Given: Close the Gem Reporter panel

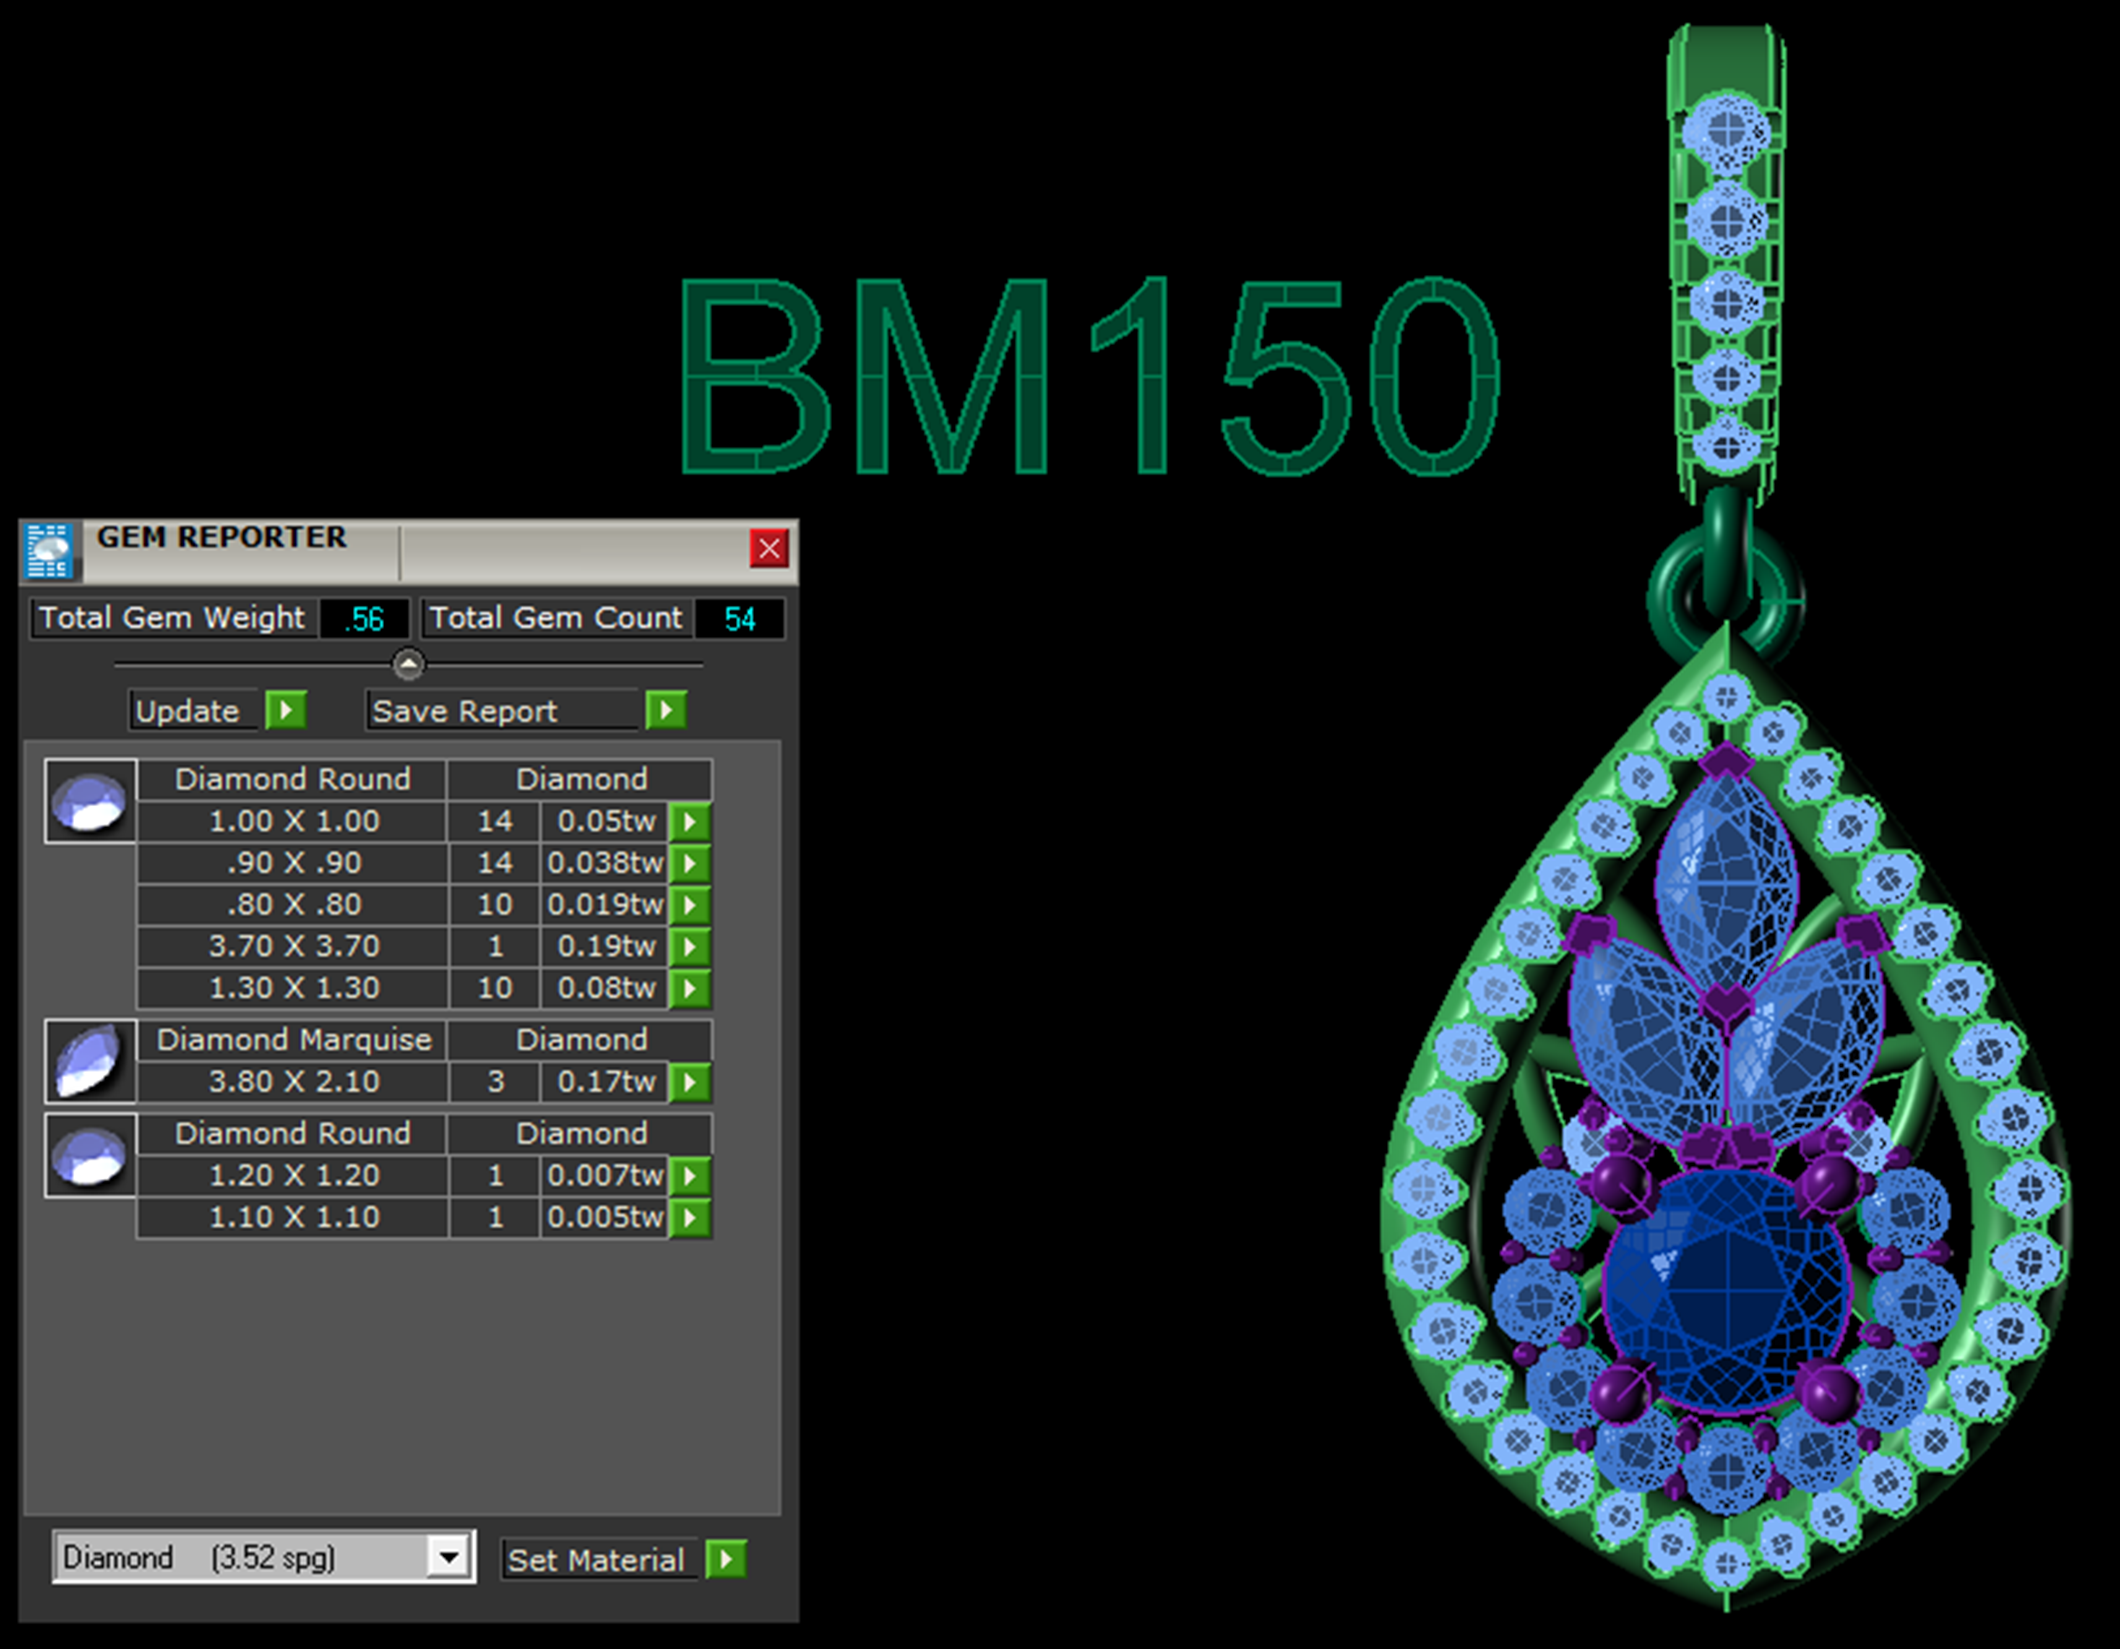Looking at the screenshot, I should tap(769, 548).
